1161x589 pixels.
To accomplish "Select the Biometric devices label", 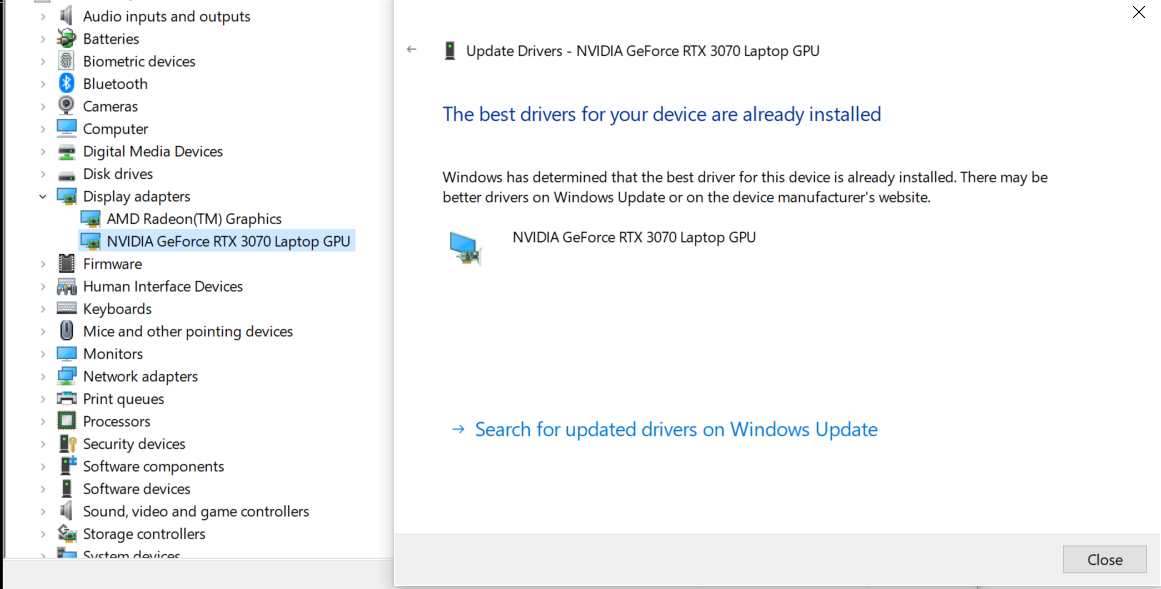I will point(139,61).
